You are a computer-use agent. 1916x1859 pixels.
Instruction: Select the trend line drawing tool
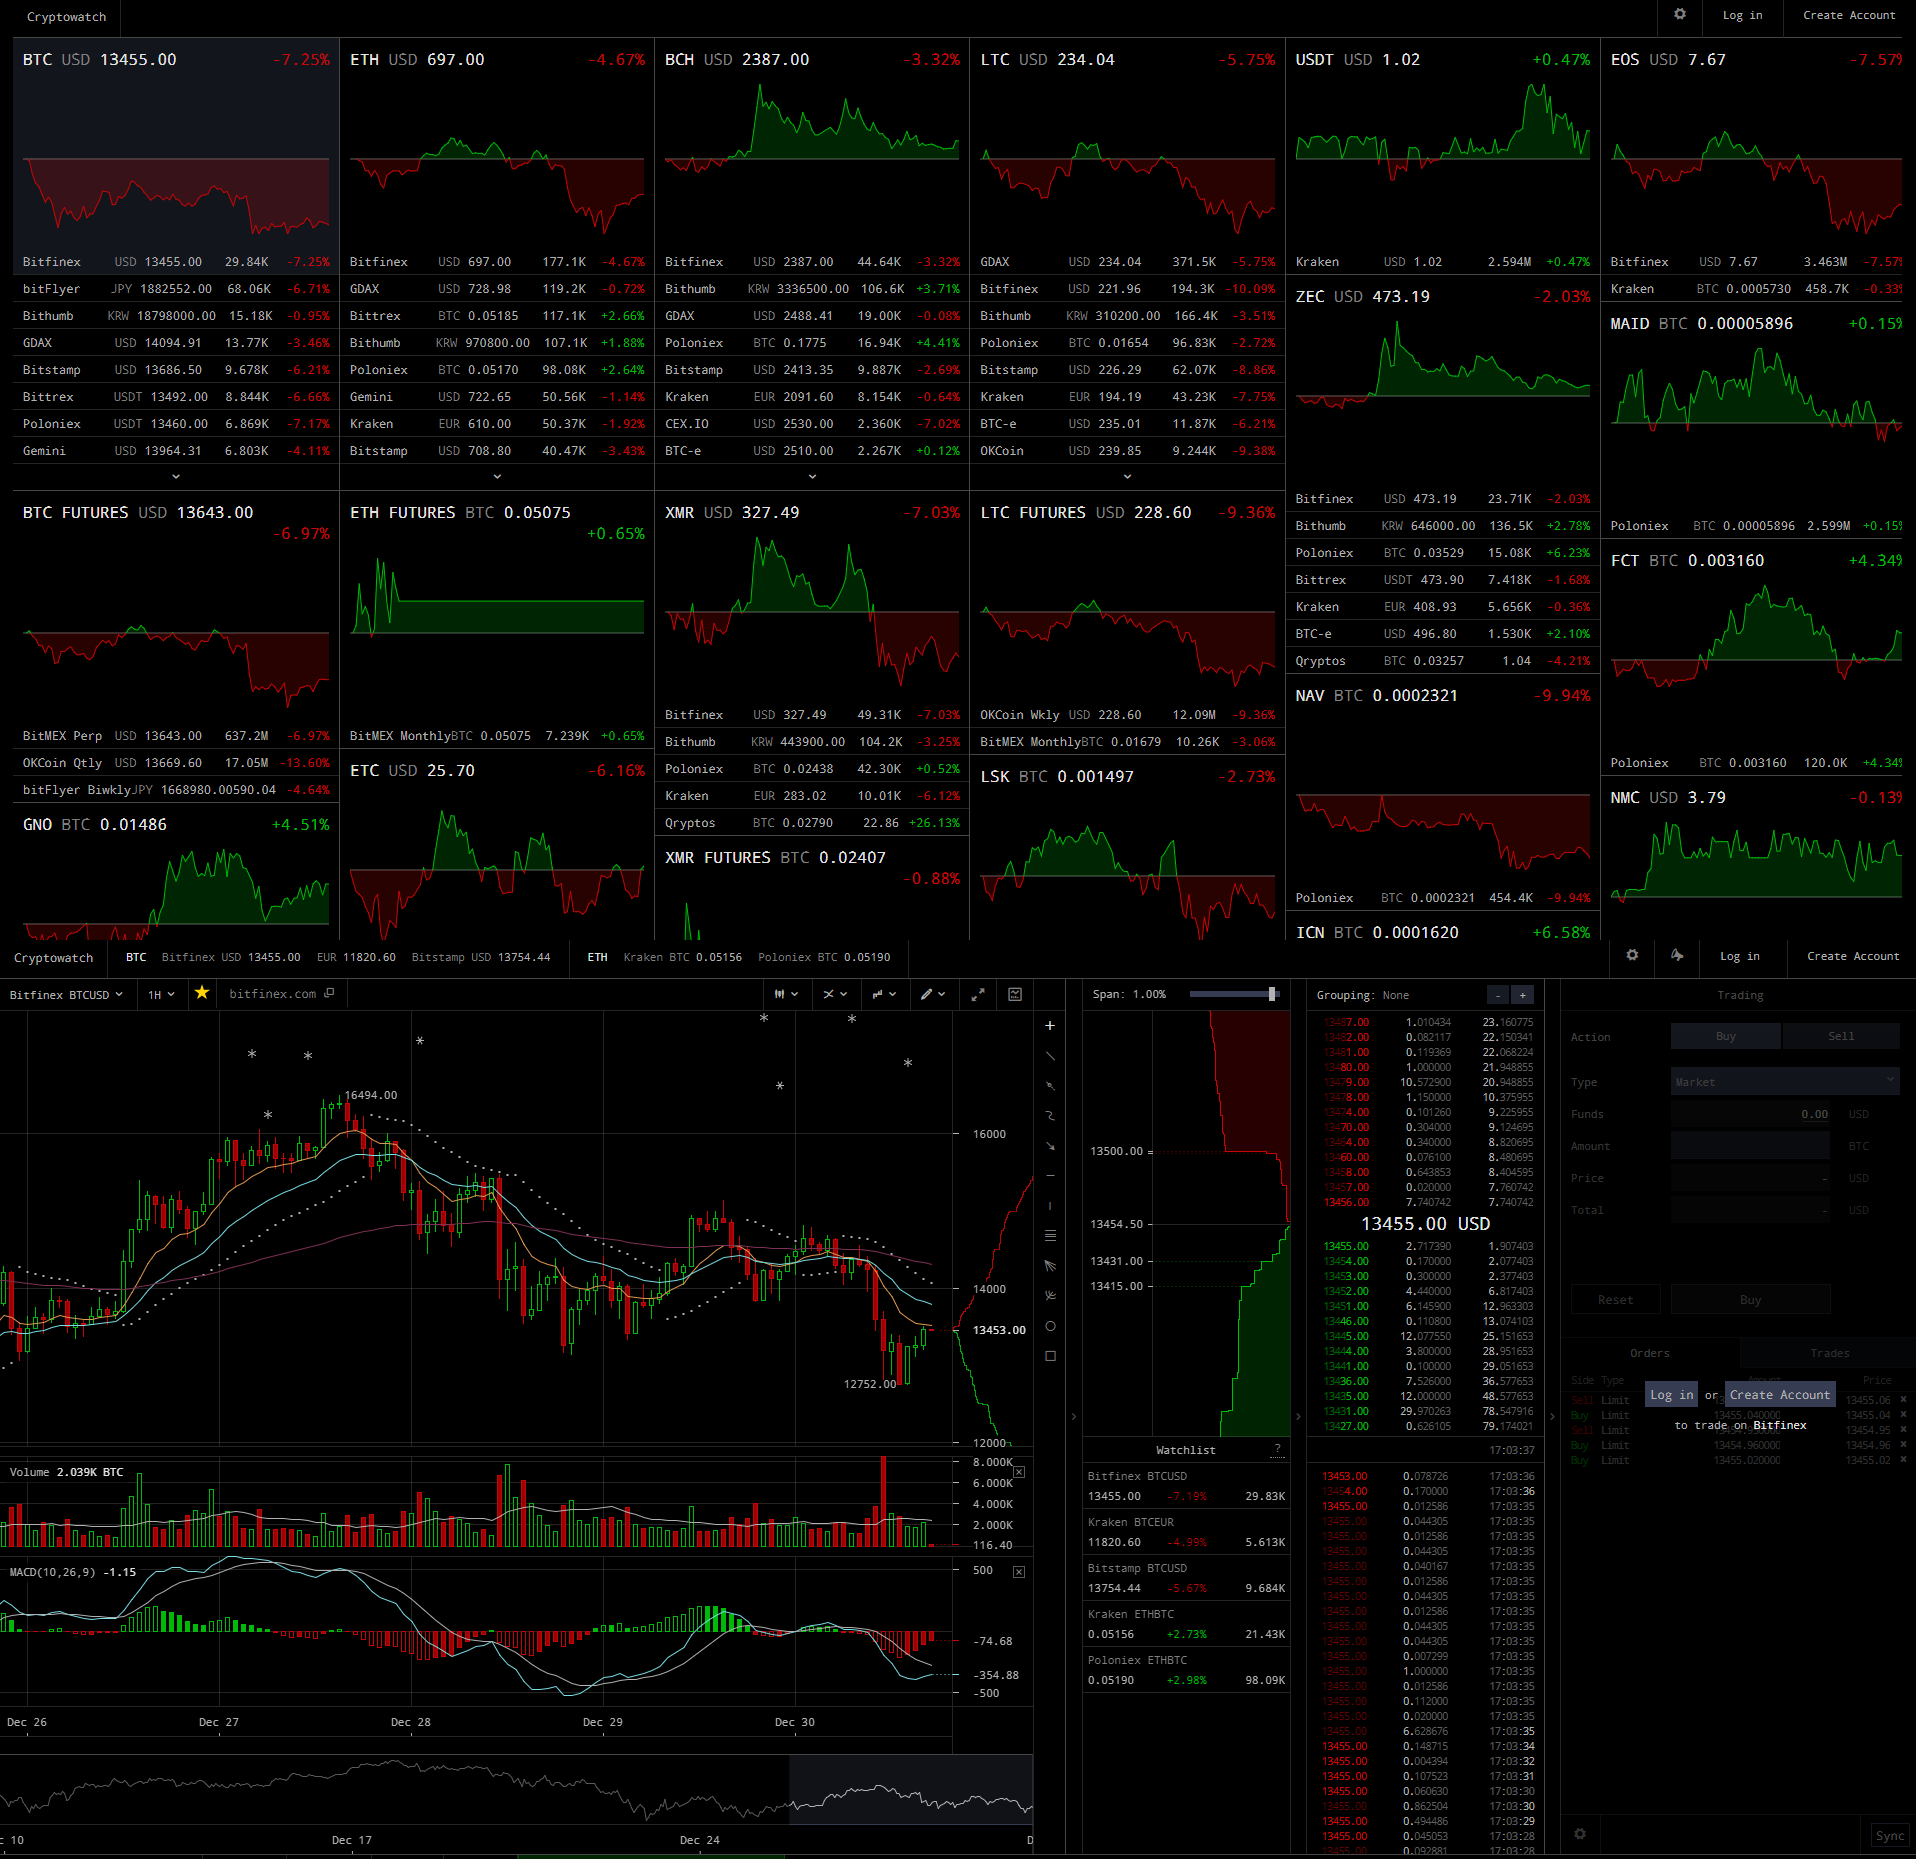click(x=1050, y=1056)
